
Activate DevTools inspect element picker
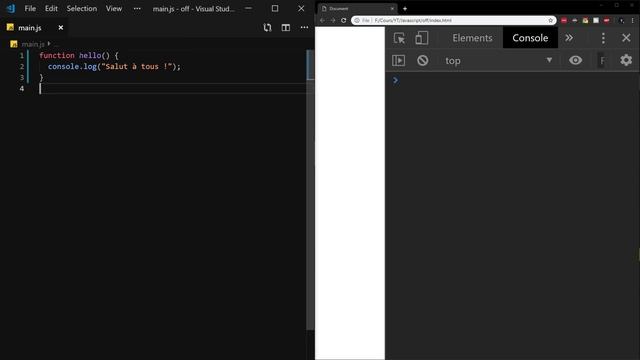click(399, 38)
